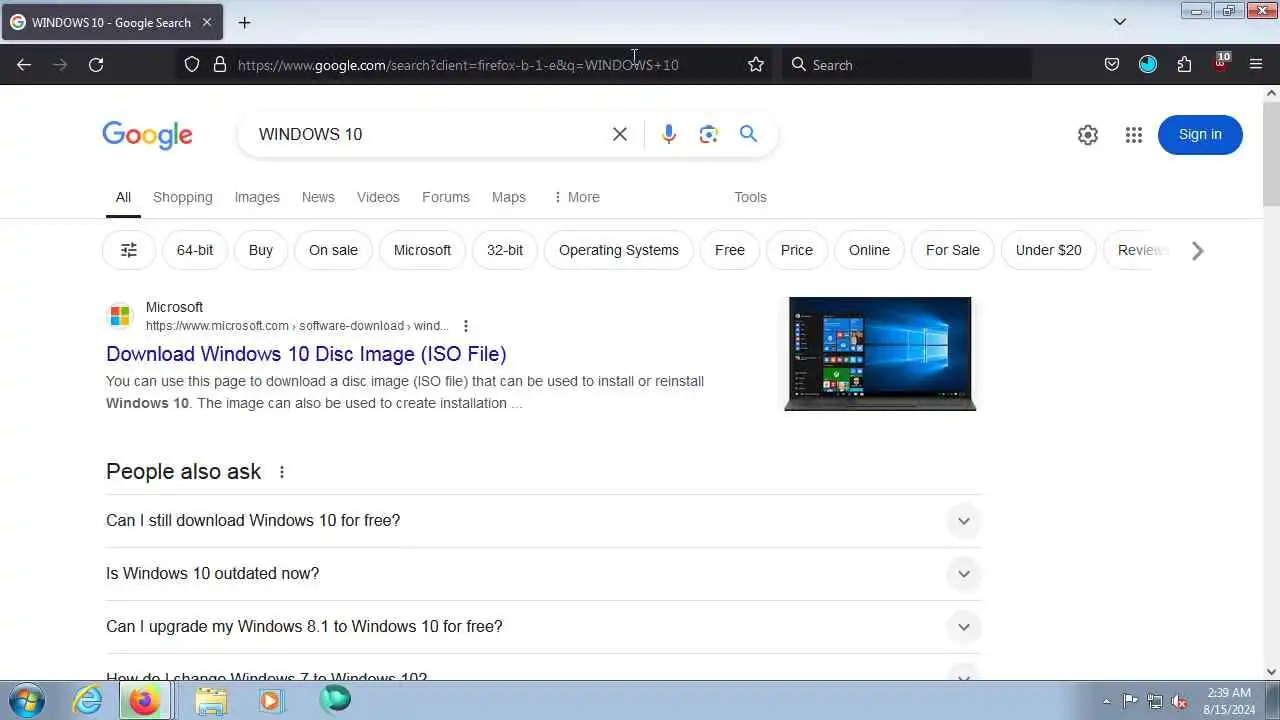Viewport: 1280px width, 720px height.
Task: Open People also ask options dots
Action: (282, 472)
